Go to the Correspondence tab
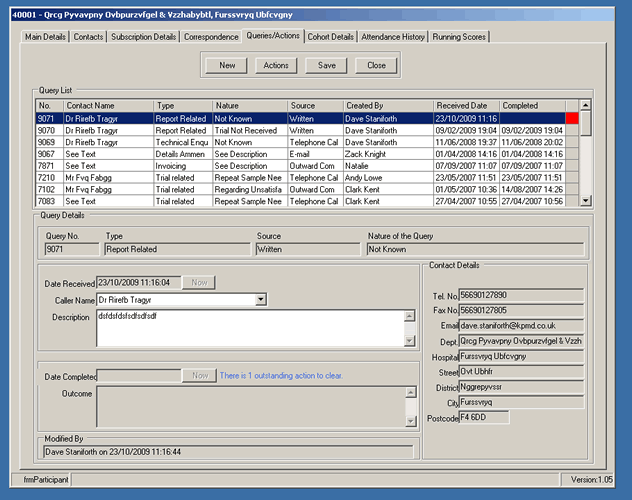This screenshot has height=500, width=632. 211,37
